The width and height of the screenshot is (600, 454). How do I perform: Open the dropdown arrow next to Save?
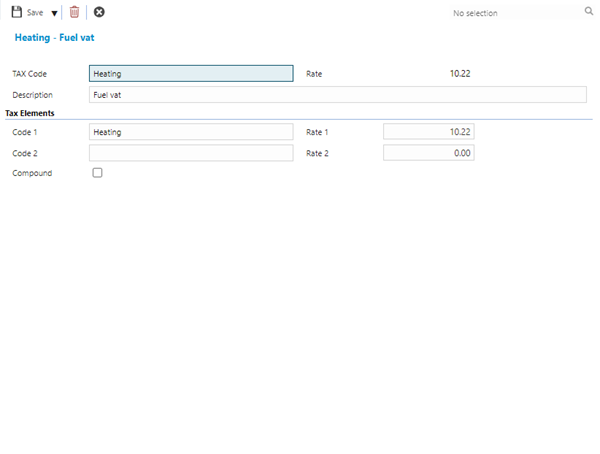tap(54, 13)
